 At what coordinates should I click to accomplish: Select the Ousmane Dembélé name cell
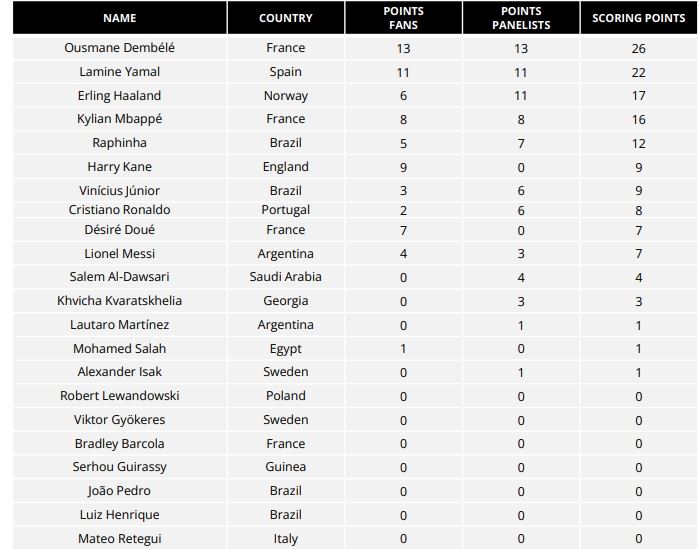tap(119, 48)
